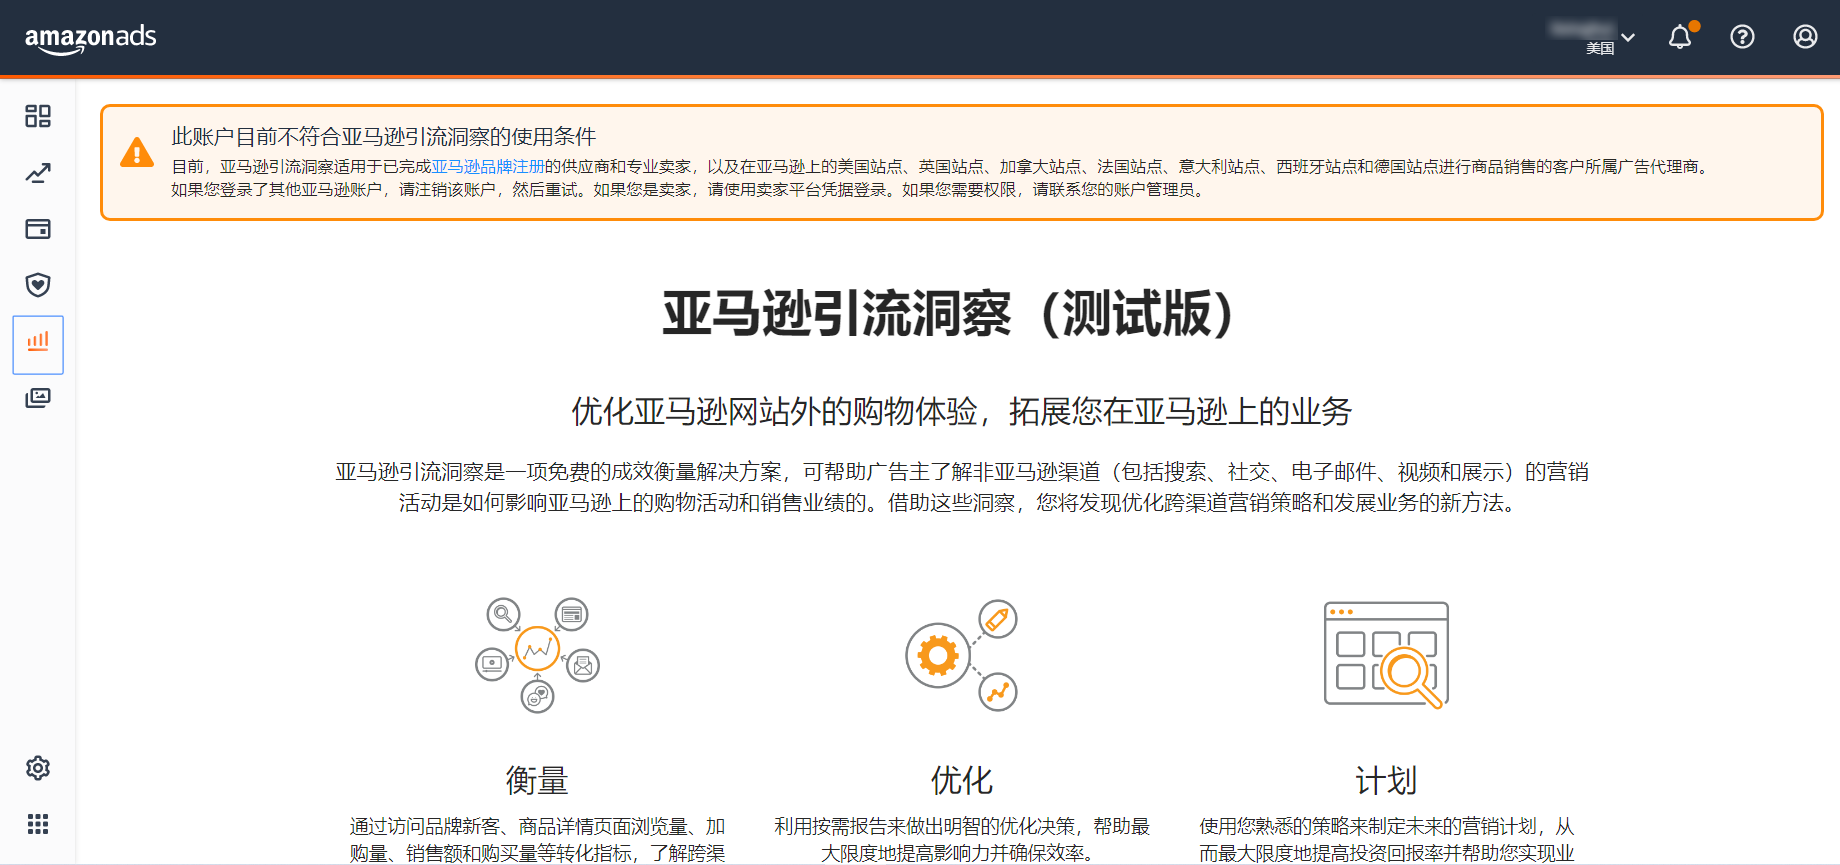Click the 衡量 heading
Screen dimensions: 1840x865
pyautogui.click(x=537, y=780)
